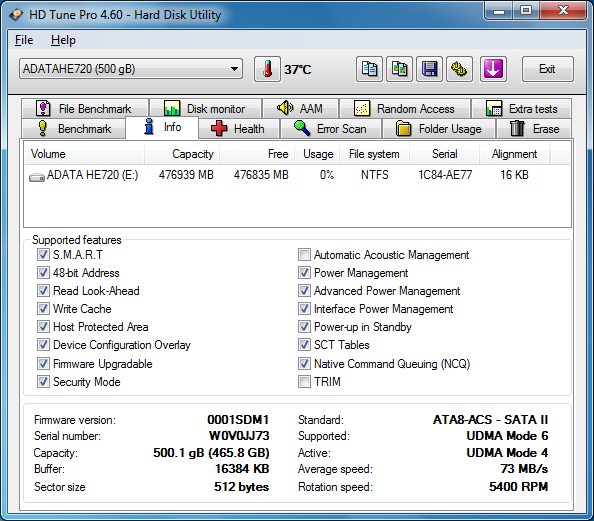Click the floppy disk save icon
This screenshot has width=594, height=521.
(x=429, y=69)
